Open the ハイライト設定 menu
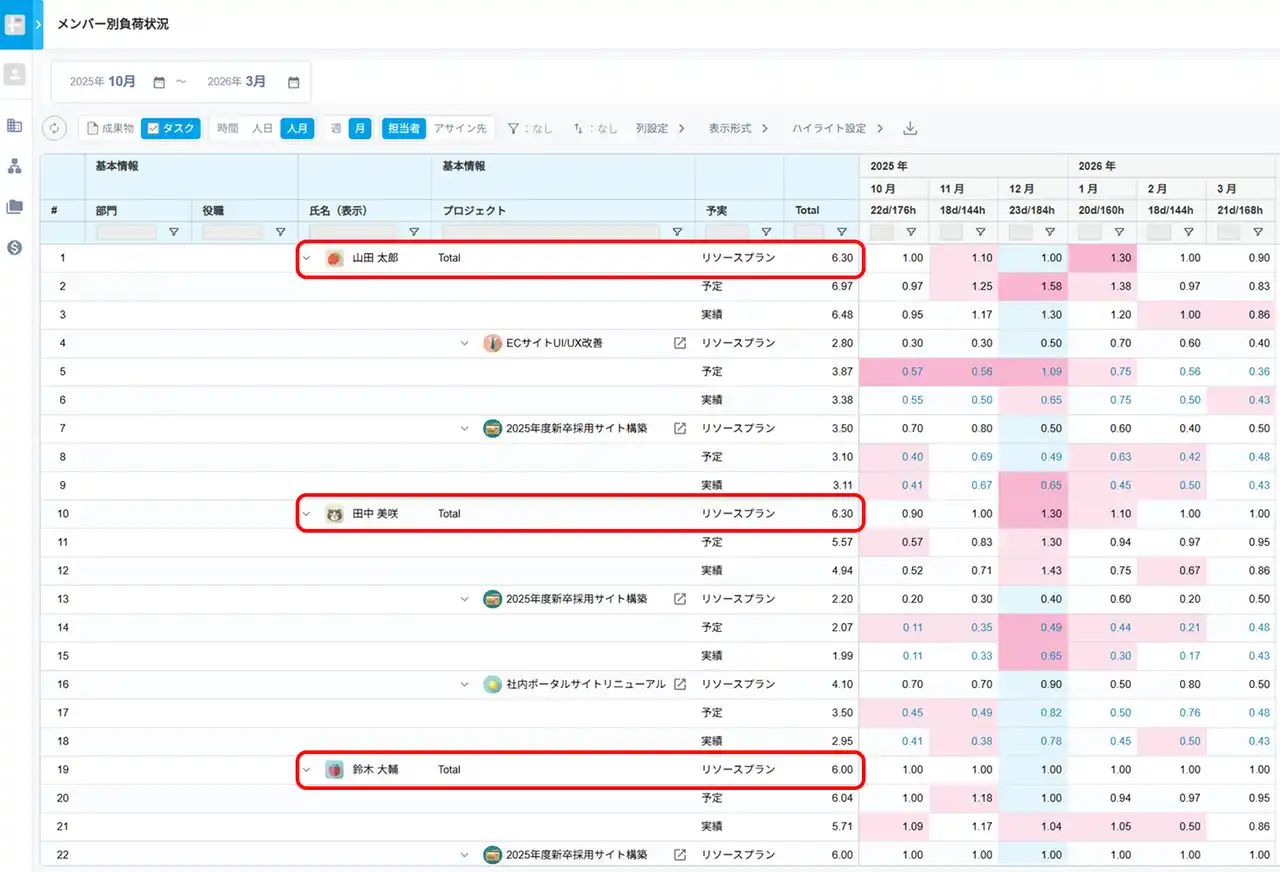1280x872 pixels. tap(838, 128)
